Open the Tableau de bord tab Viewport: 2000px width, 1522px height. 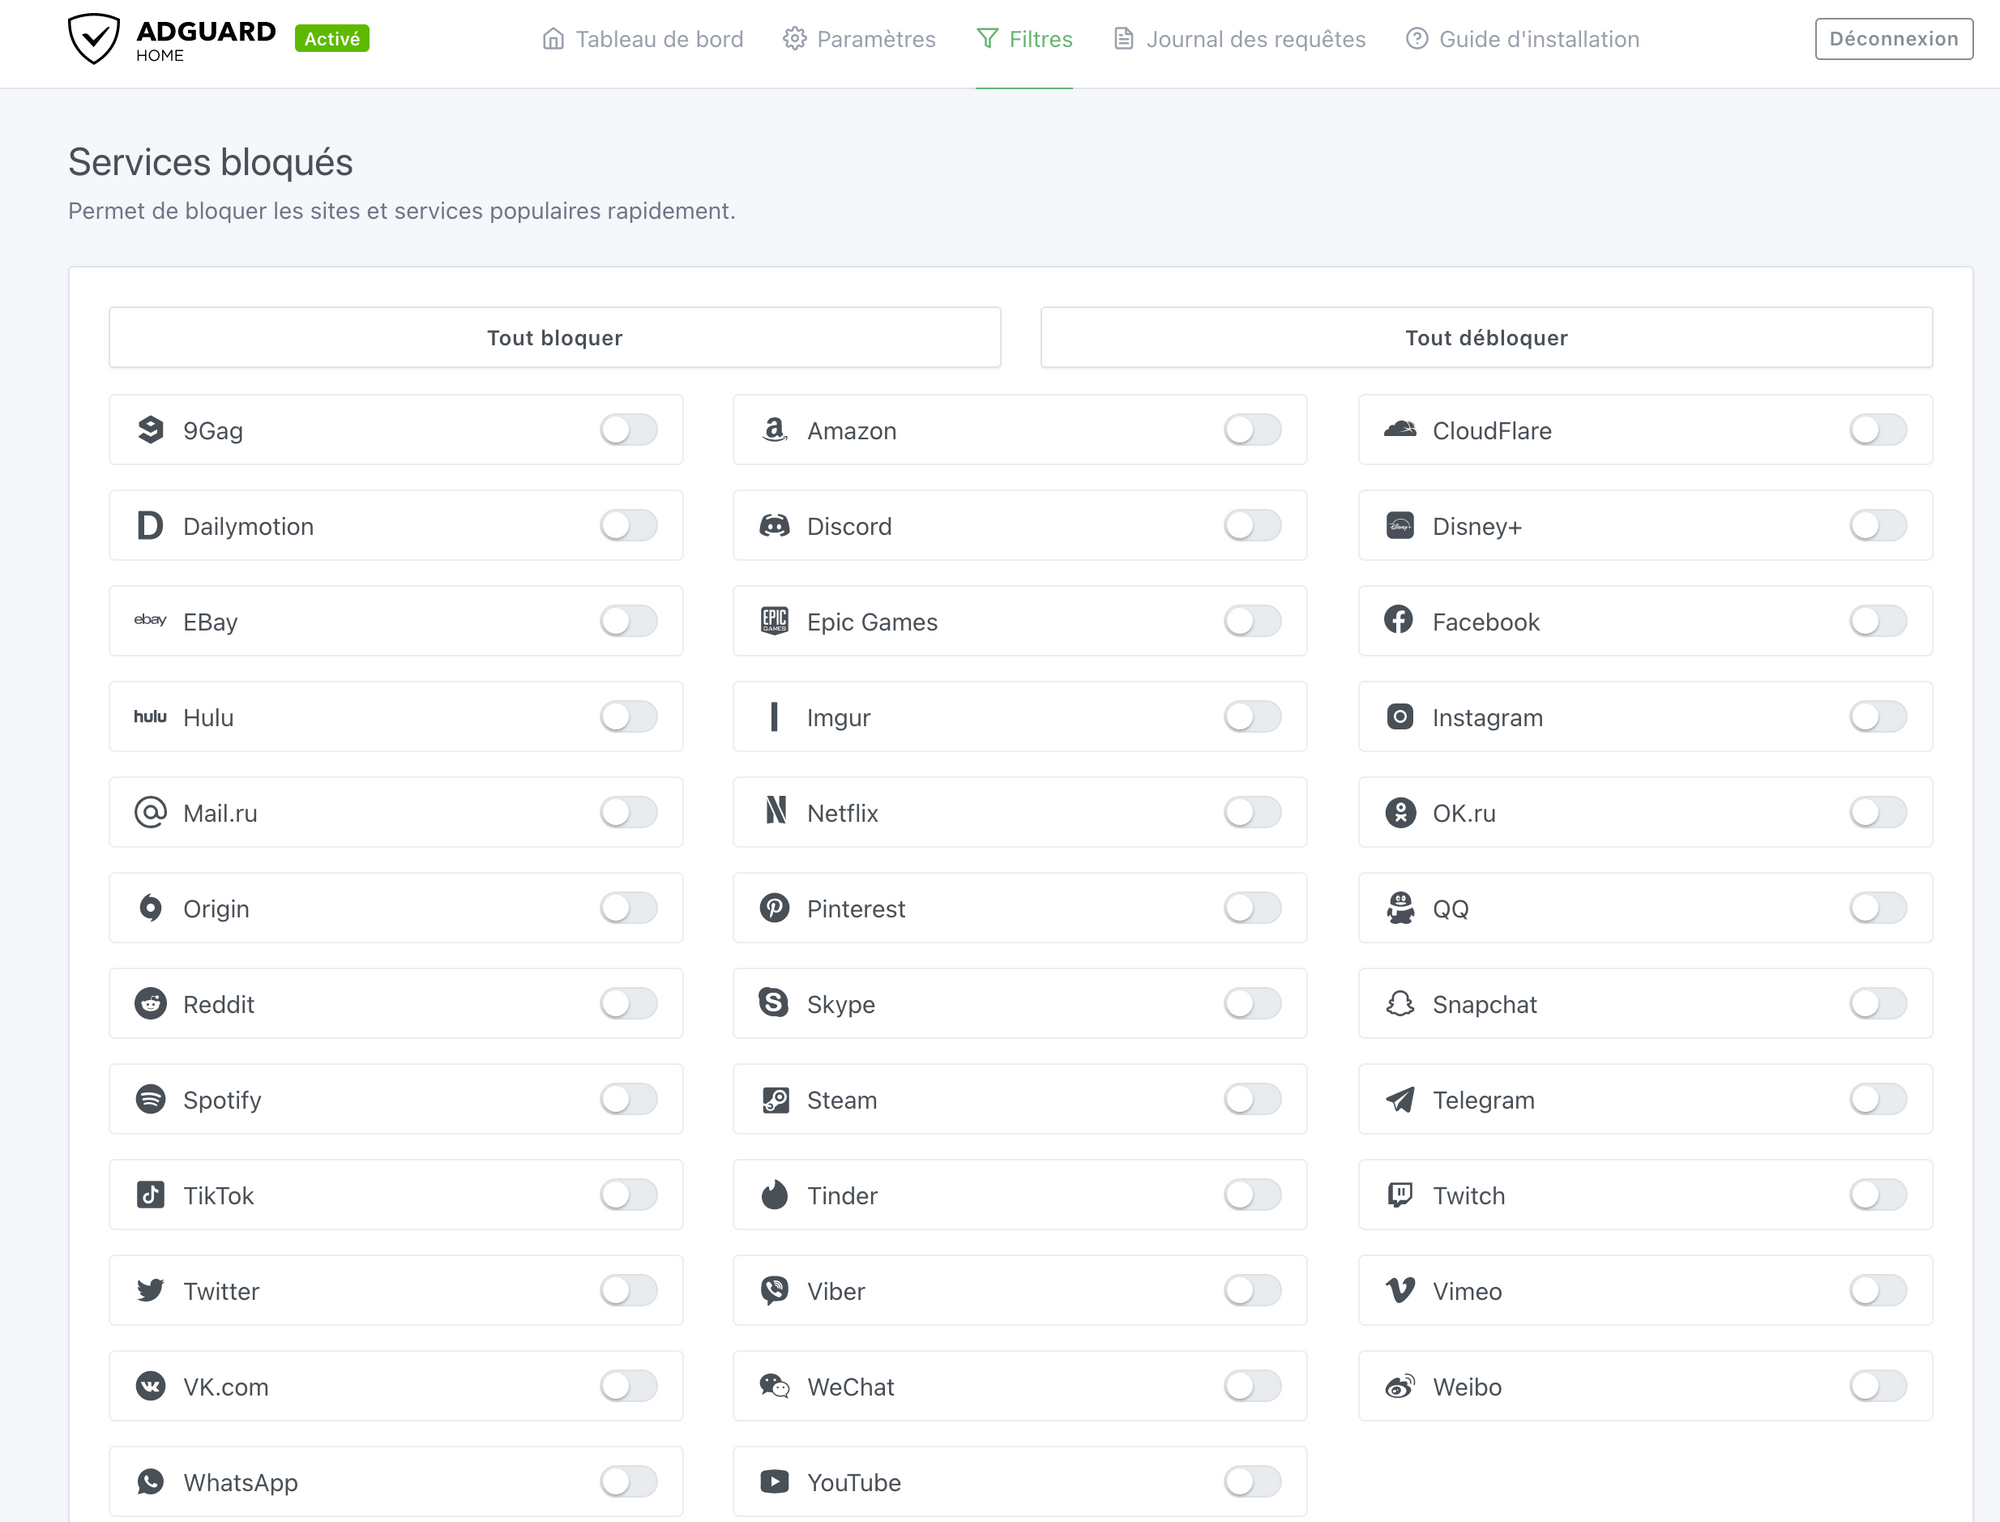643,39
